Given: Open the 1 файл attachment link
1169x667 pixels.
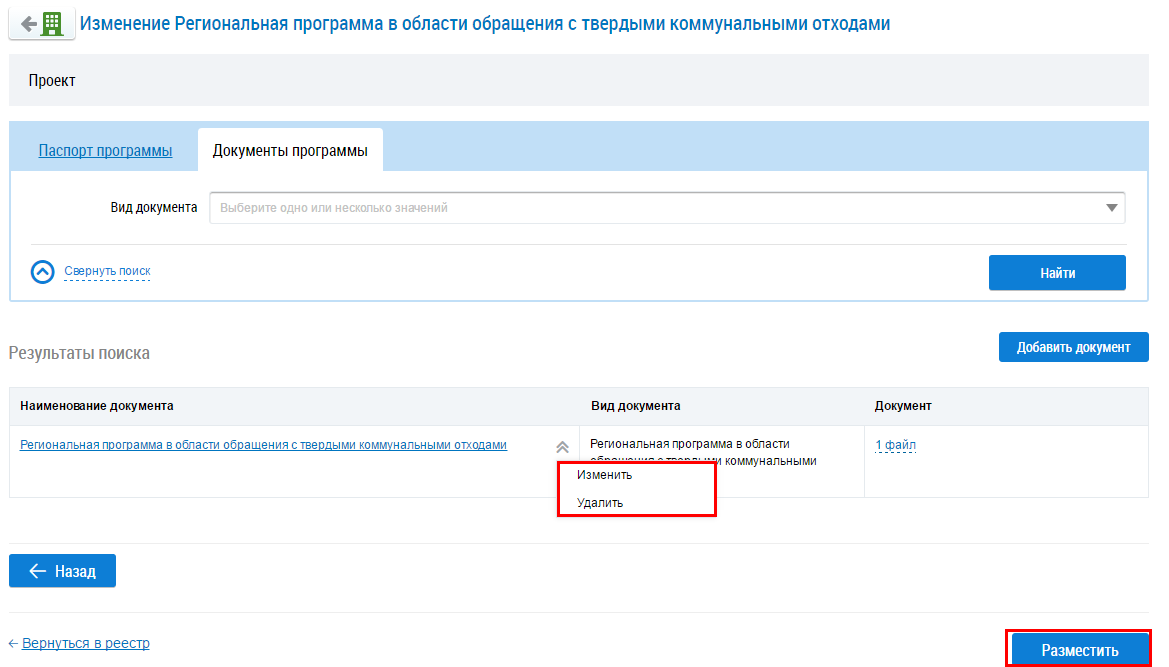Looking at the screenshot, I should click(x=895, y=445).
